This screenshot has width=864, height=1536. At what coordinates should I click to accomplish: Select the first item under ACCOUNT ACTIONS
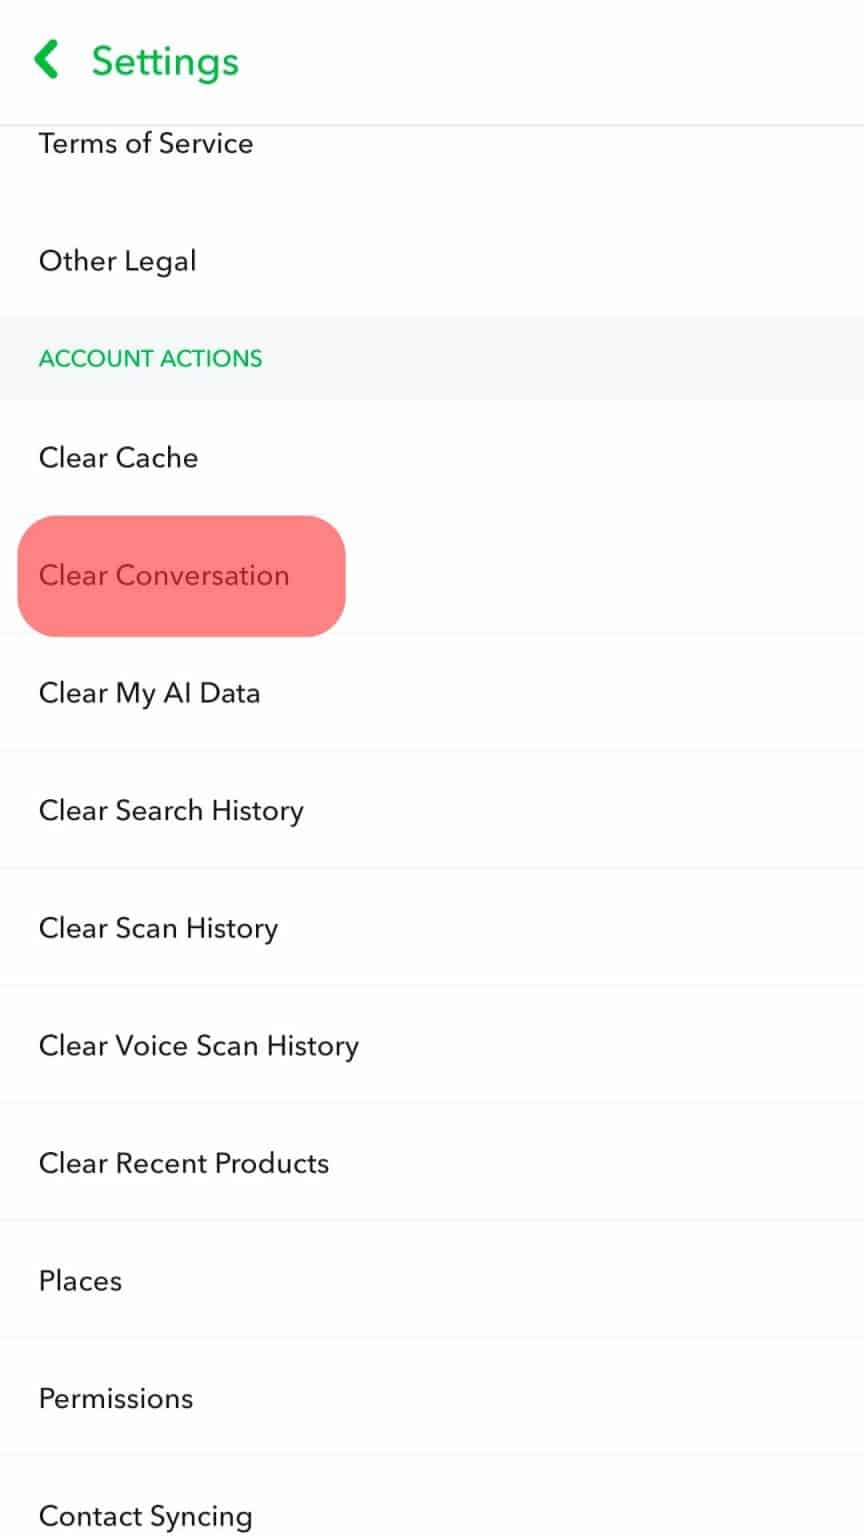pos(117,458)
